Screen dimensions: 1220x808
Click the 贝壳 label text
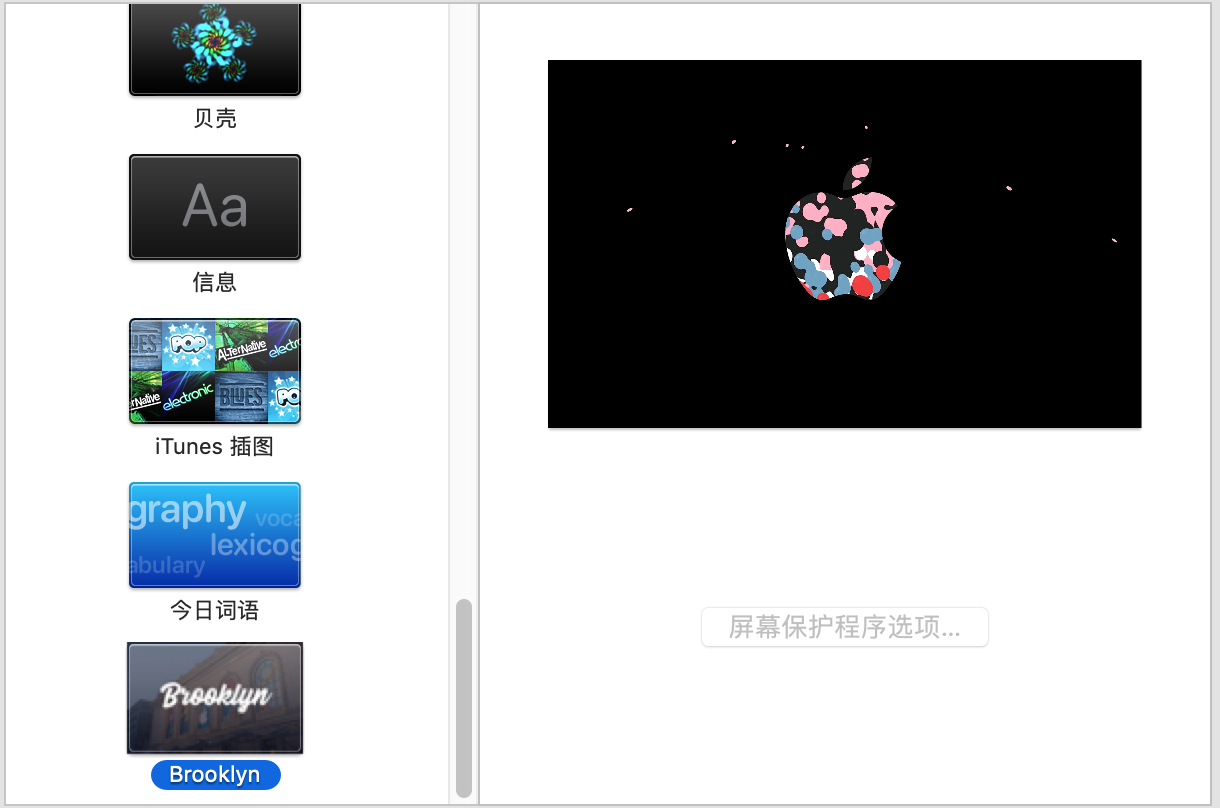(215, 118)
